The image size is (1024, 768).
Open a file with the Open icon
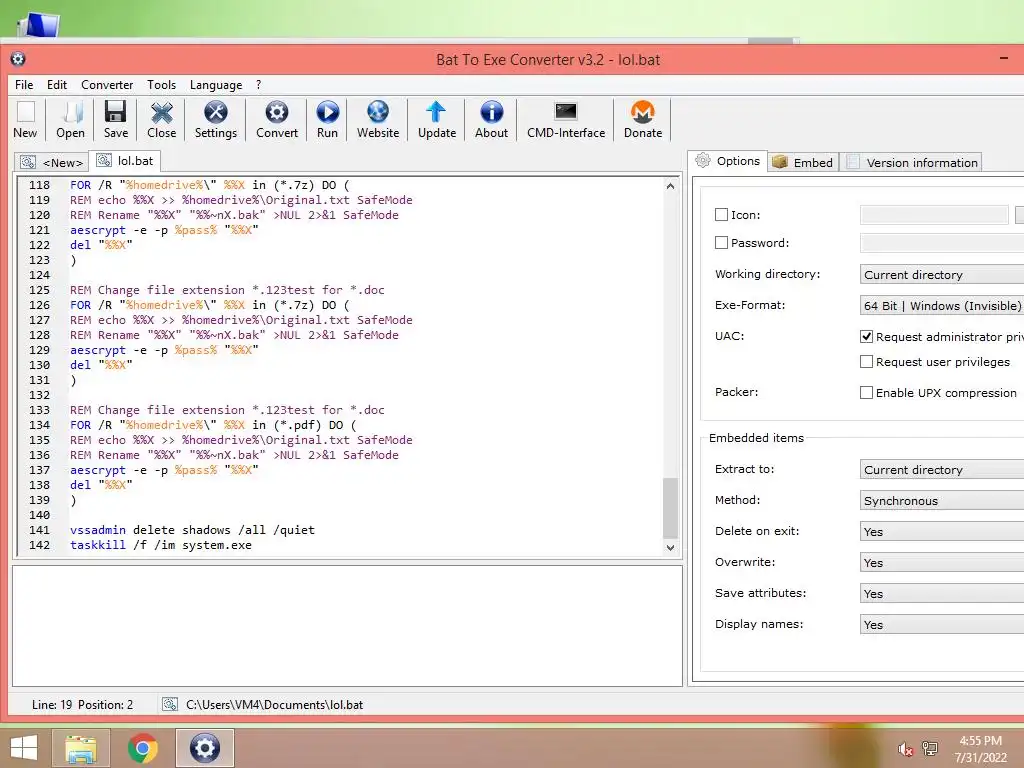point(71,120)
